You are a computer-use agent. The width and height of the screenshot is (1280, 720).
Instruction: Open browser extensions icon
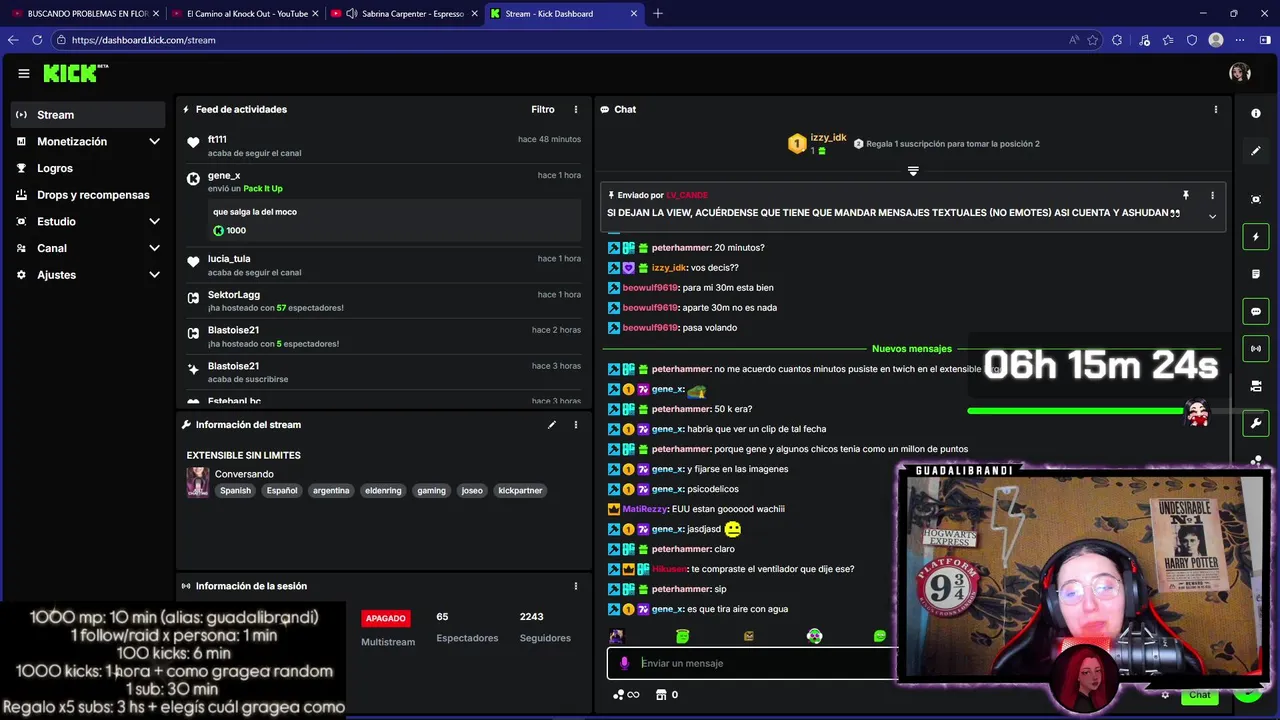(1117, 40)
